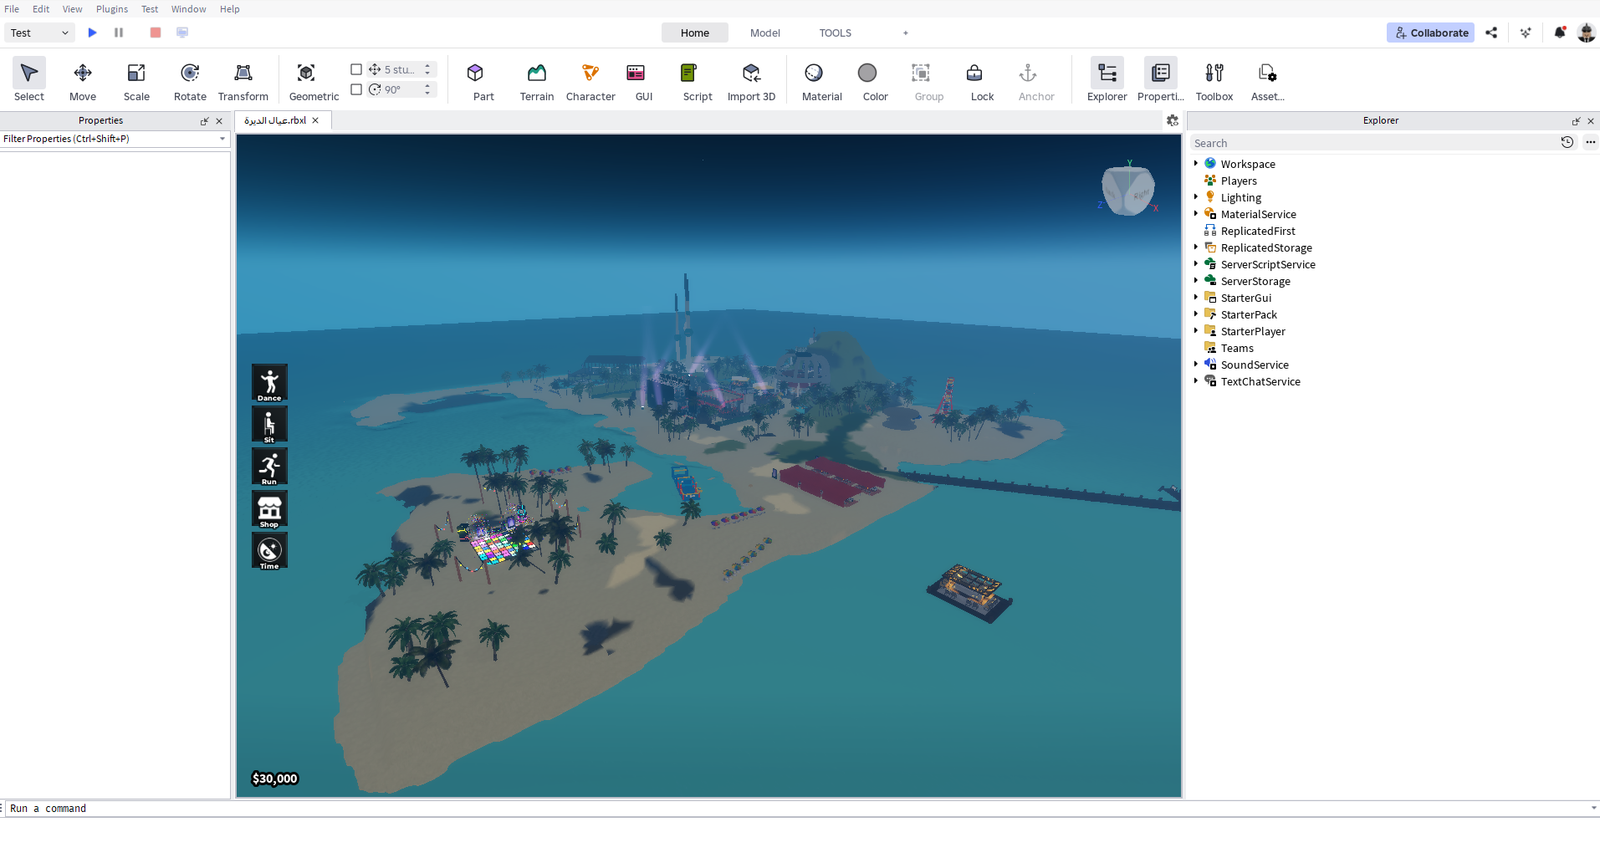Viewport: 1600px width, 842px height.
Task: Open the Color picker
Action: point(875,80)
